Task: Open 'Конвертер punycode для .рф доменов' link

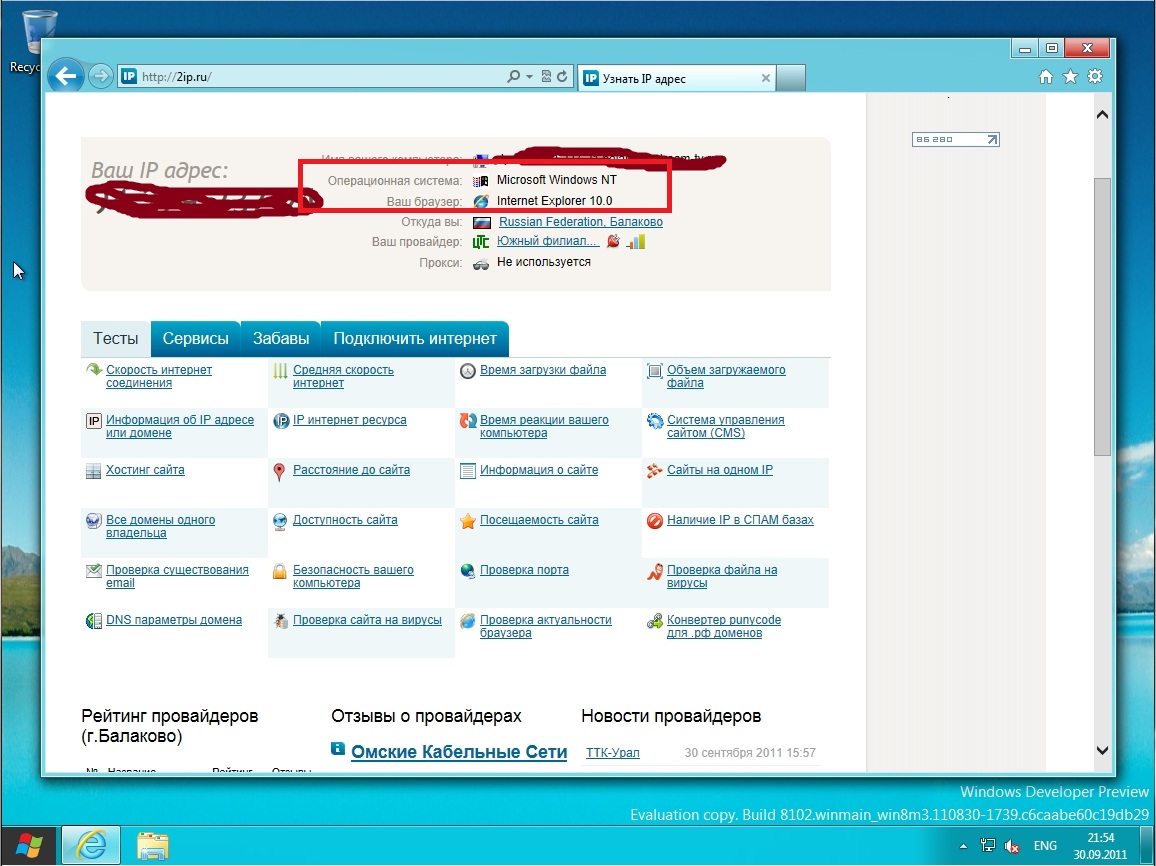Action: tap(724, 626)
